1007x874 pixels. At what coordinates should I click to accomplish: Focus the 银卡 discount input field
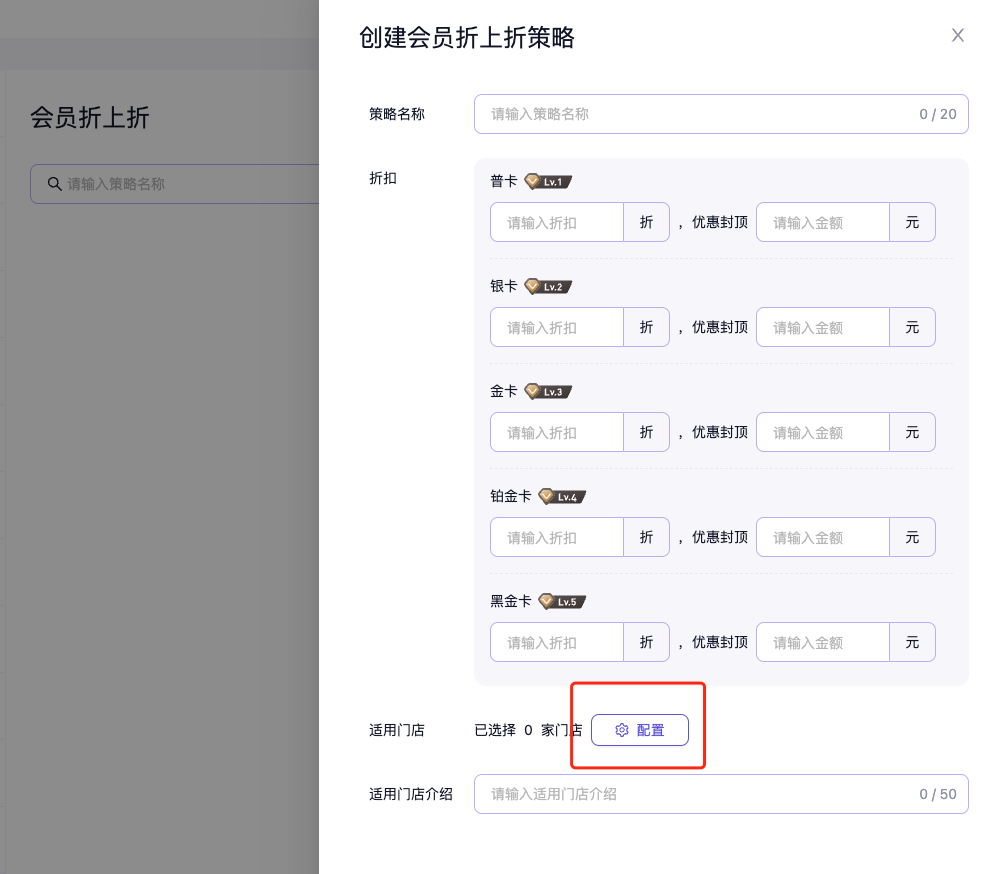point(557,327)
